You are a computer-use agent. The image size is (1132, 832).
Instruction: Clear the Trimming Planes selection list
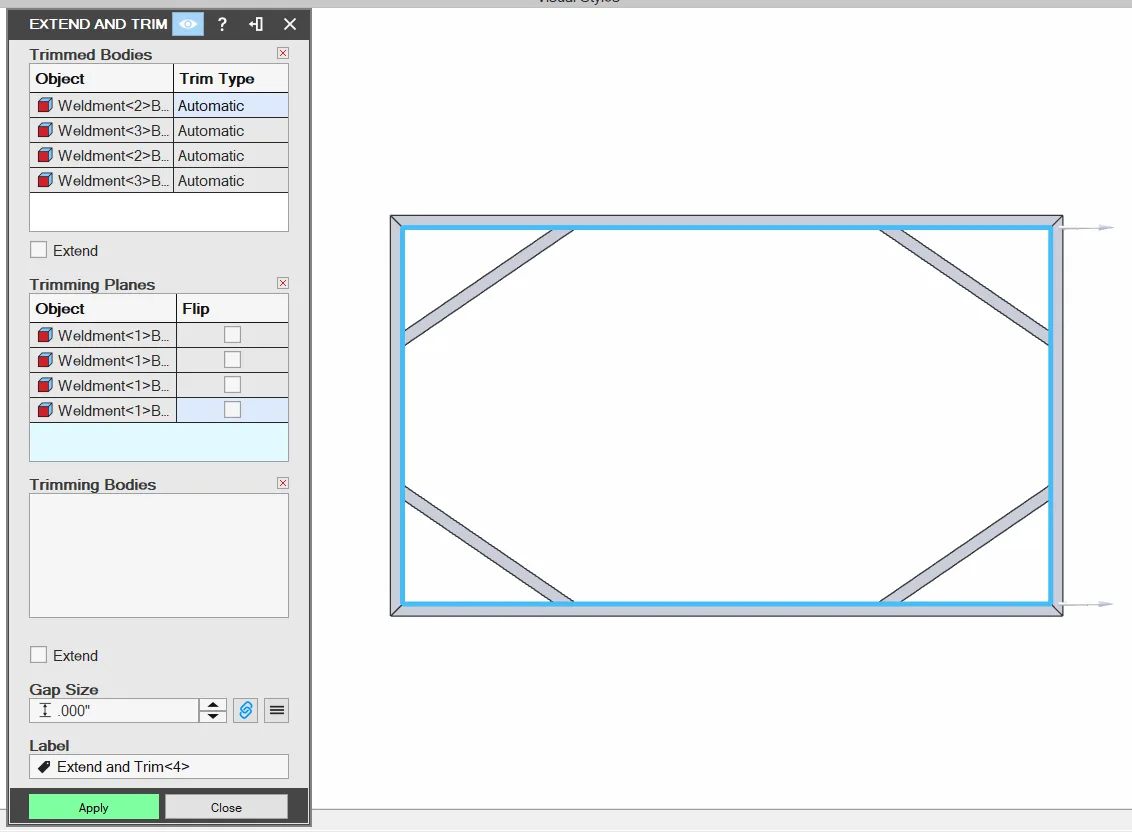(x=283, y=283)
